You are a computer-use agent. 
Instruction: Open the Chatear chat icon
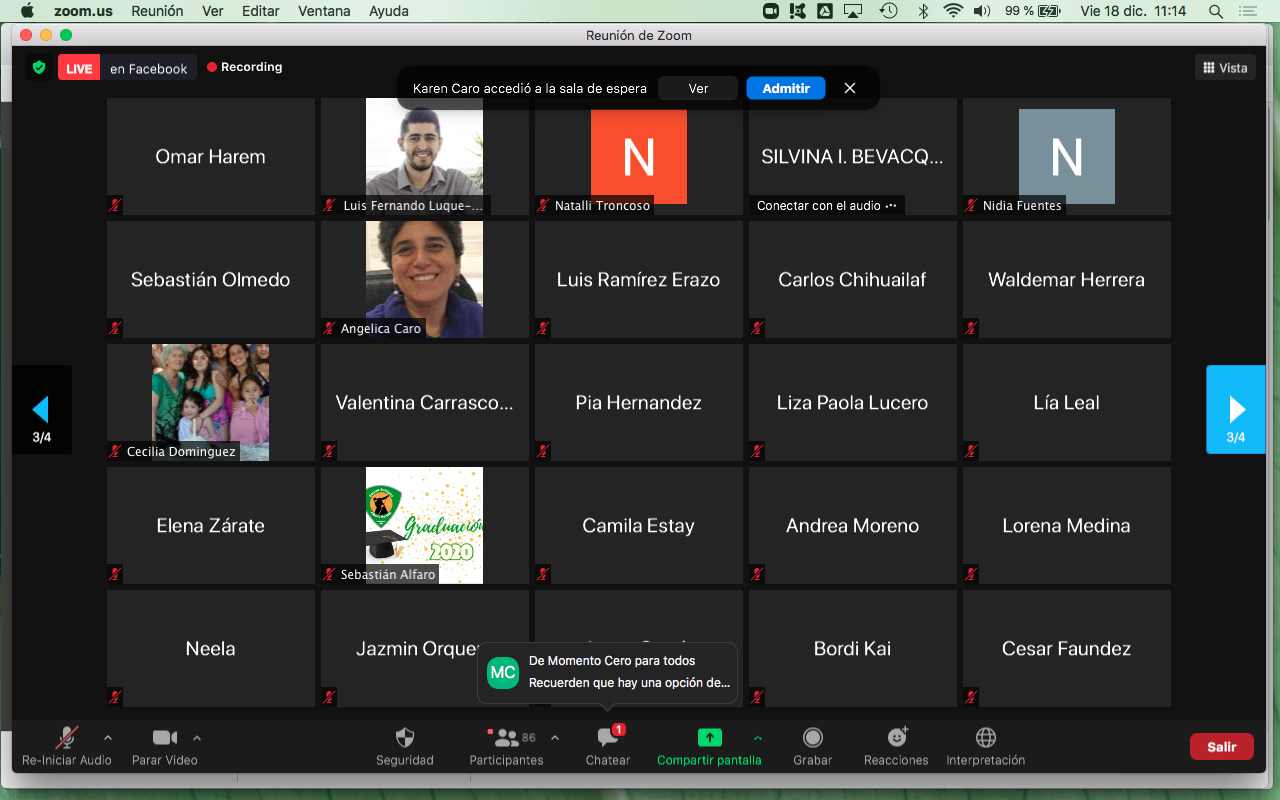click(x=607, y=739)
